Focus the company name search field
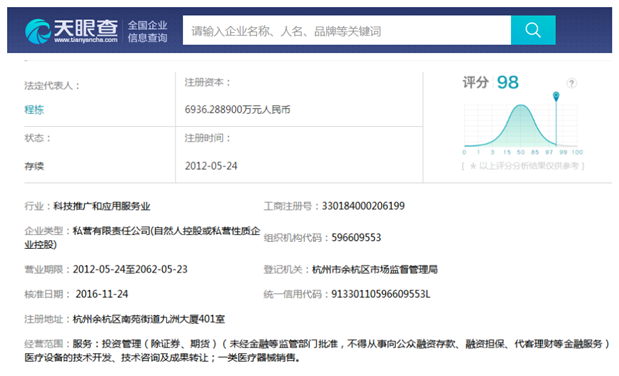 (x=347, y=30)
